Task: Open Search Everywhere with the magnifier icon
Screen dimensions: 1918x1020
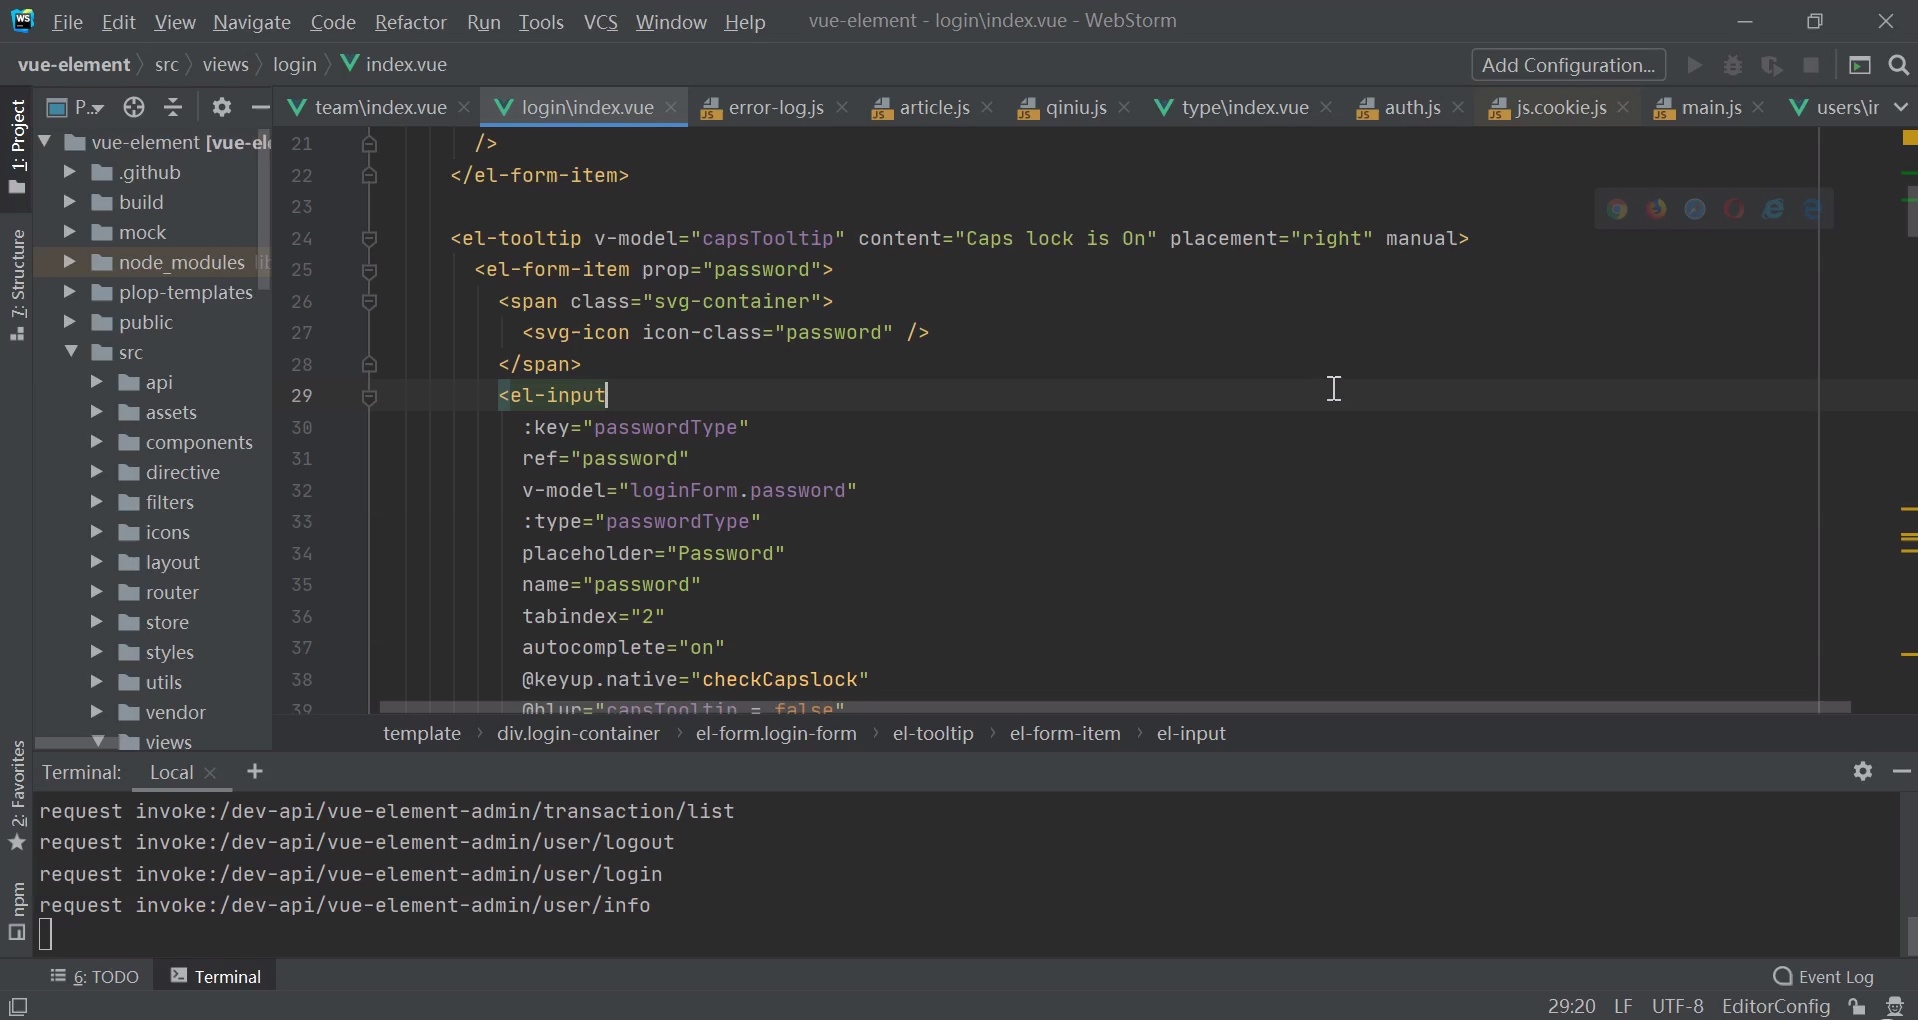Action: point(1897,66)
